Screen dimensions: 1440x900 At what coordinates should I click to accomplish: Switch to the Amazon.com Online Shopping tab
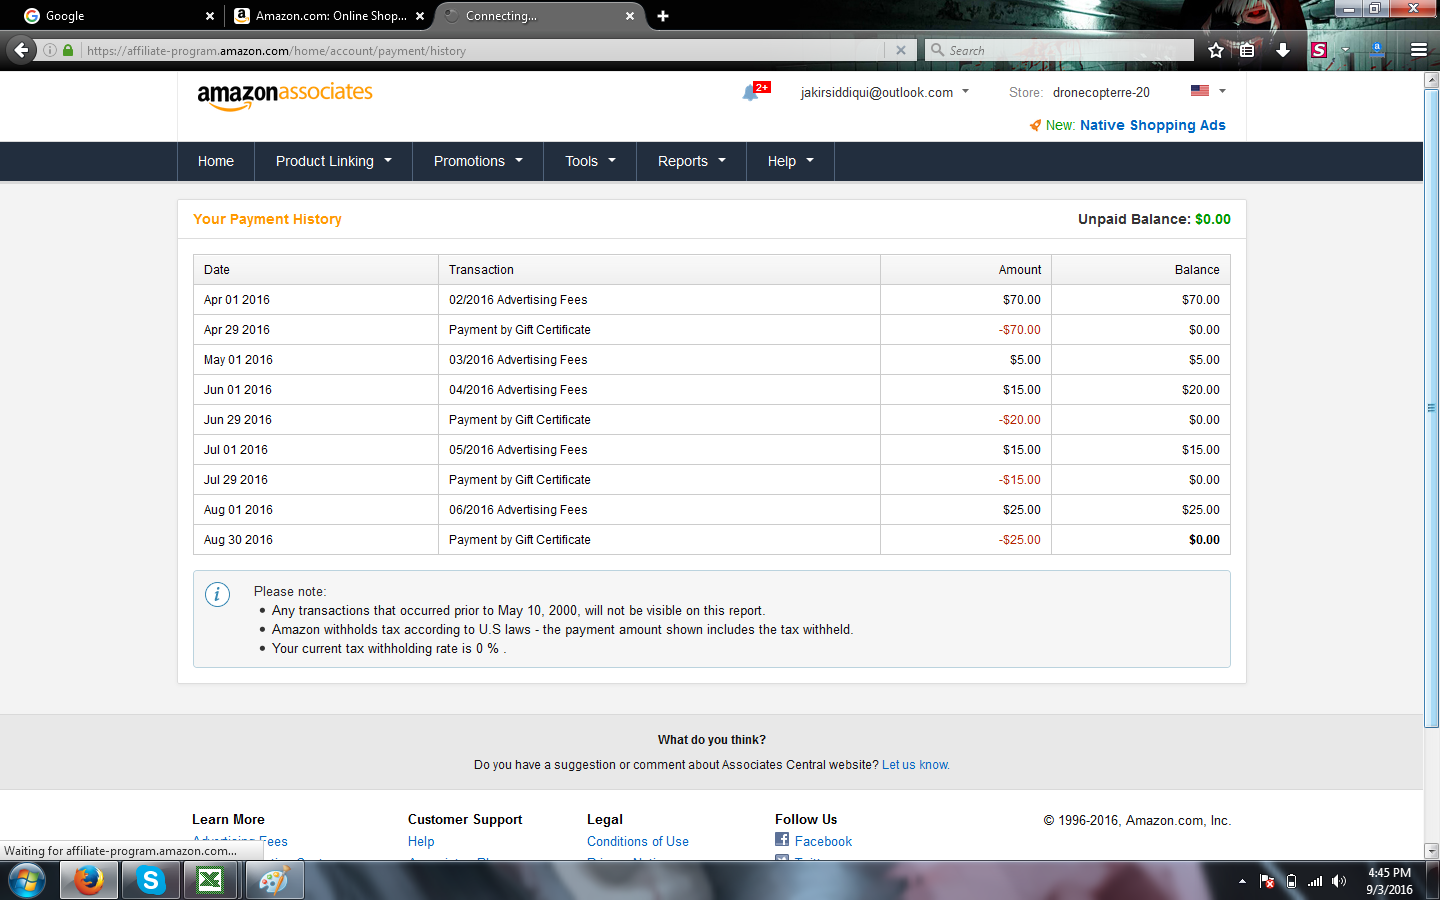tap(330, 16)
